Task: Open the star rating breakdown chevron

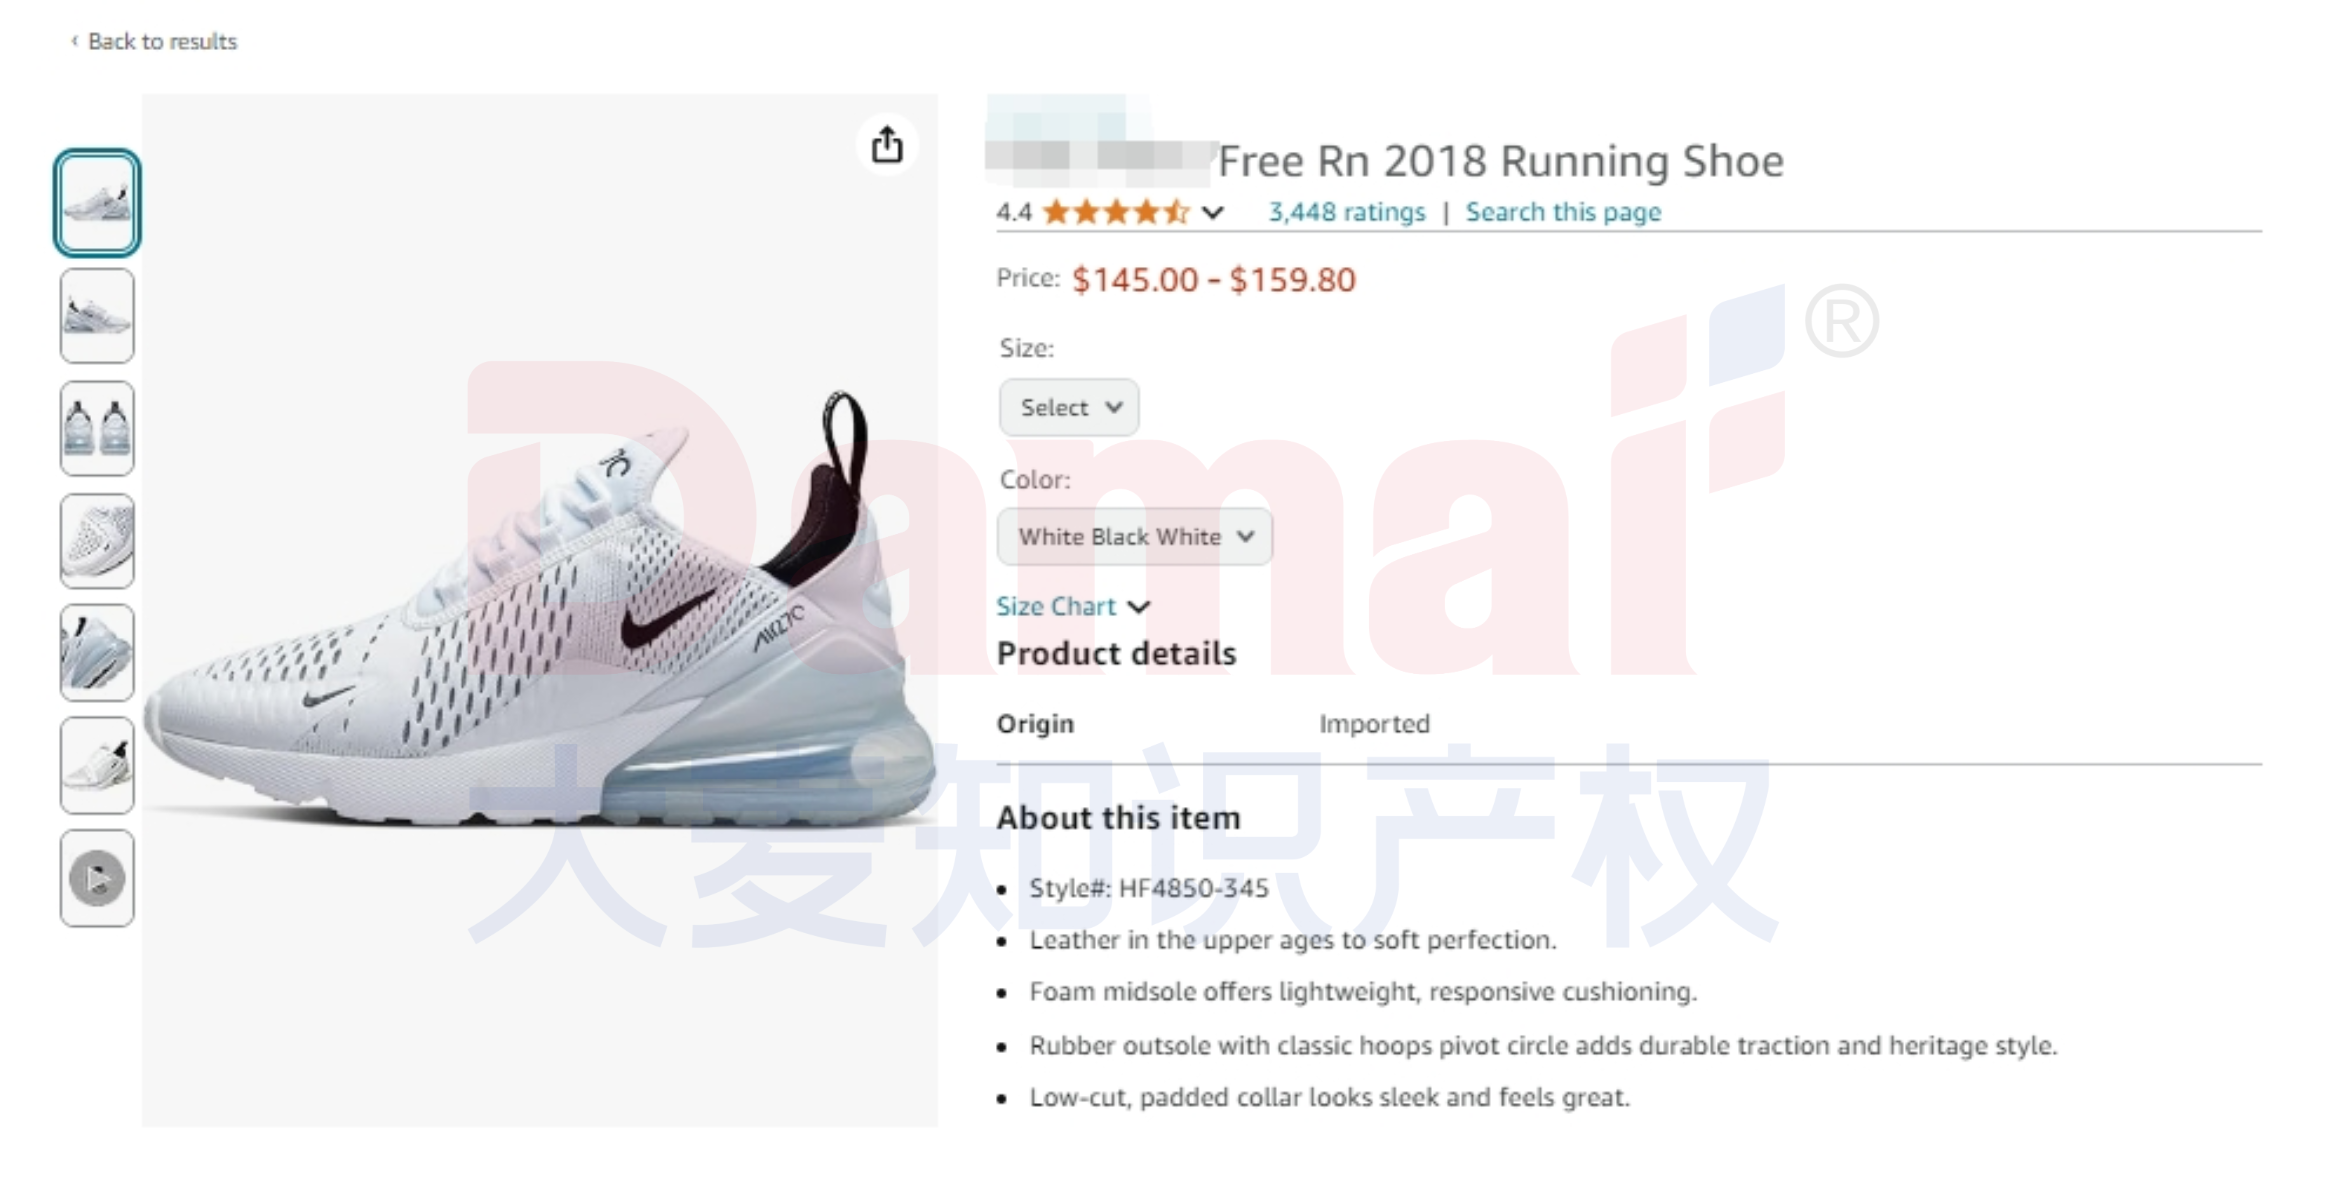Action: (1213, 212)
